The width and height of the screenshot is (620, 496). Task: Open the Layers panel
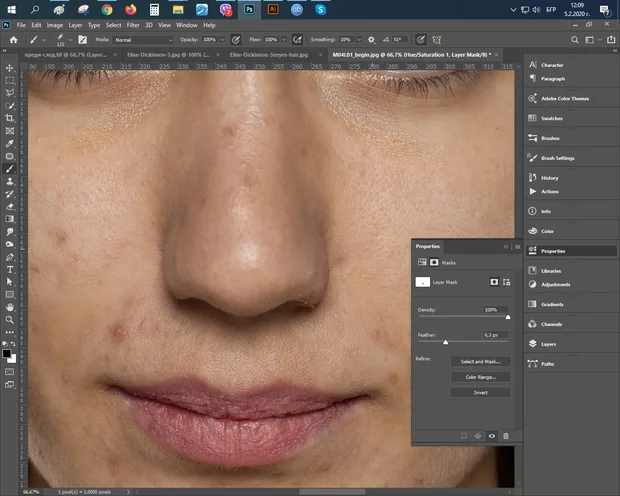[550, 343]
